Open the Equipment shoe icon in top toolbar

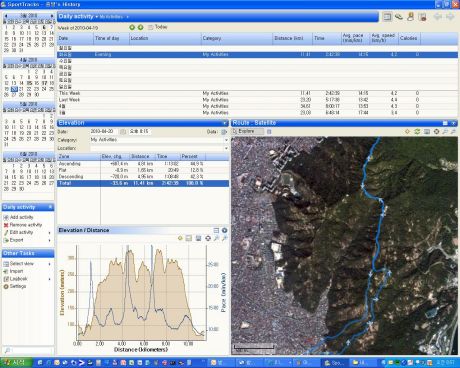(x=399, y=17)
